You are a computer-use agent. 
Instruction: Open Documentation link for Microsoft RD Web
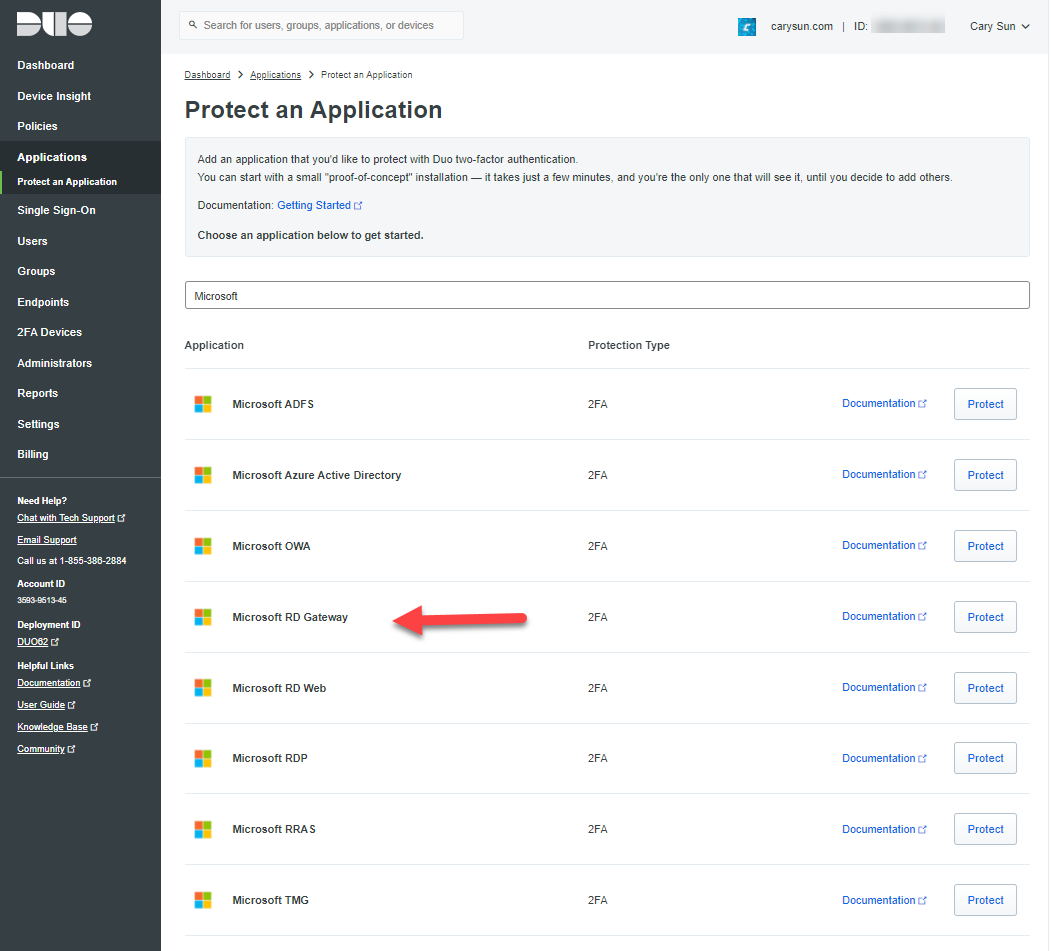[885, 688]
